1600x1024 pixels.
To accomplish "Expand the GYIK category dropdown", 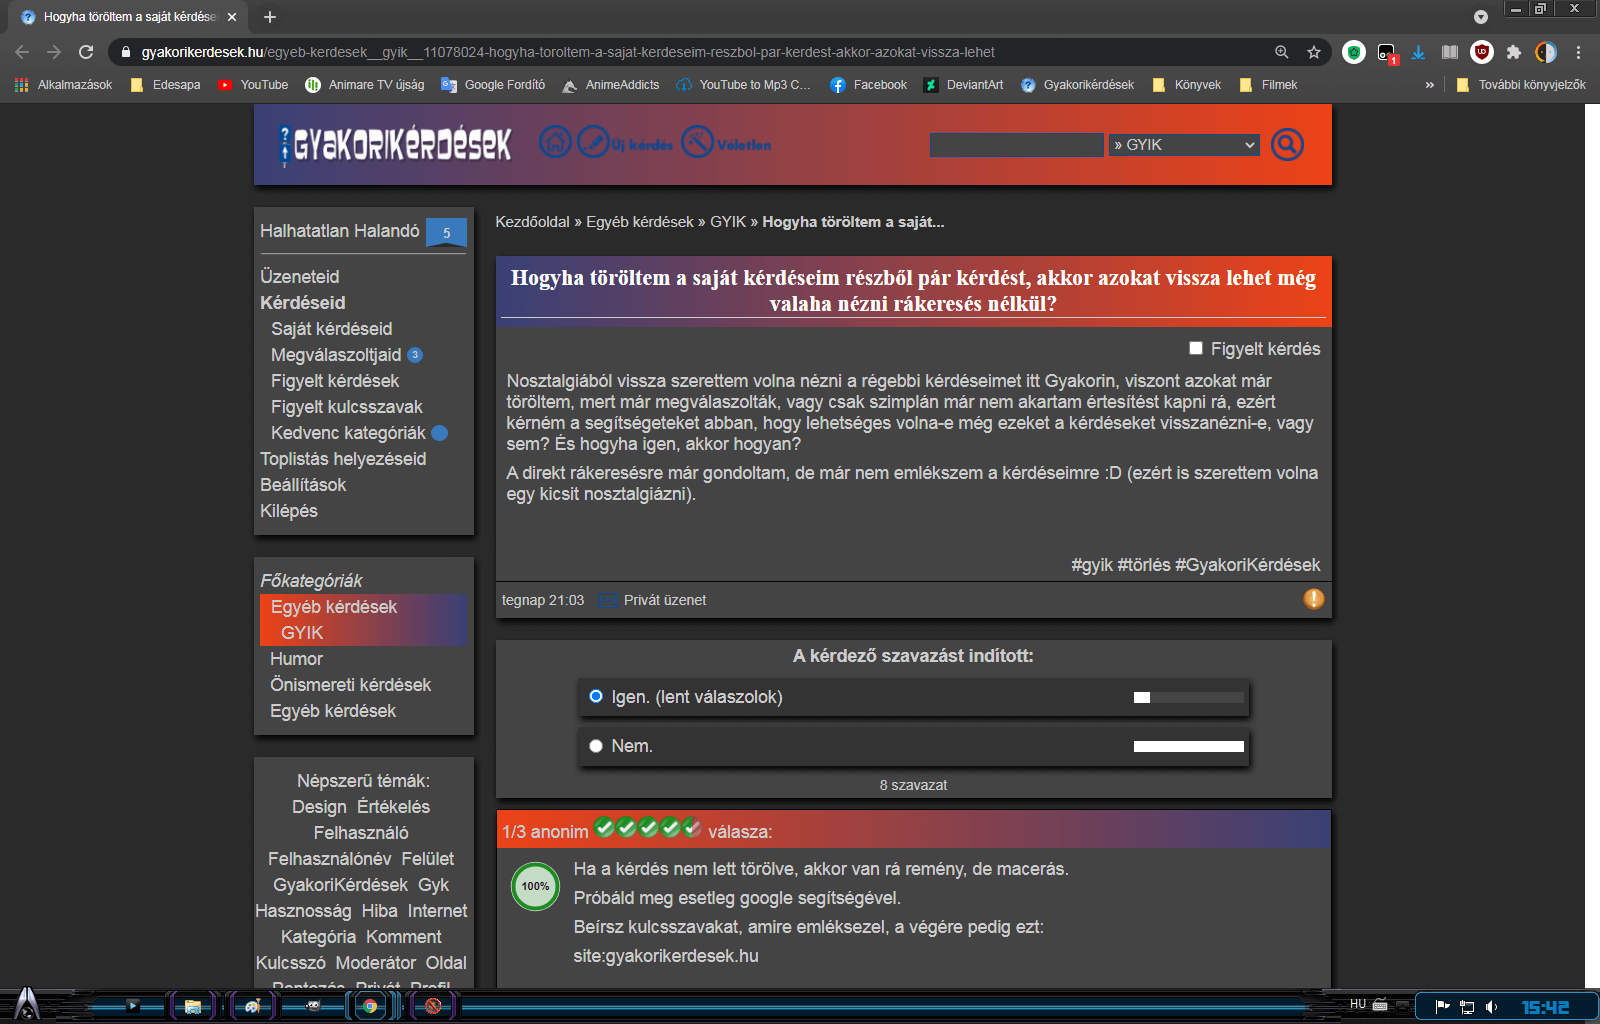I will click(1183, 145).
